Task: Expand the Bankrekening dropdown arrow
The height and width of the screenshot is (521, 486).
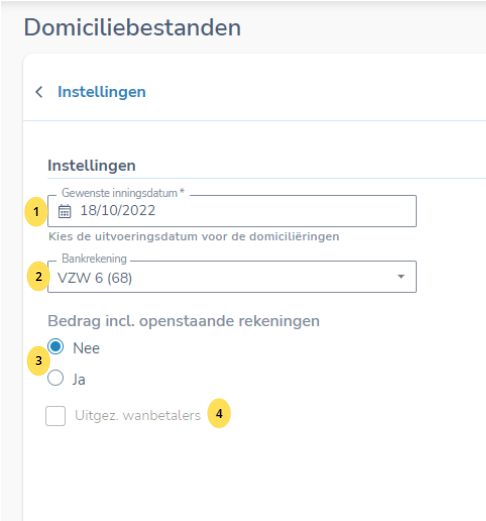Action: tap(401, 276)
